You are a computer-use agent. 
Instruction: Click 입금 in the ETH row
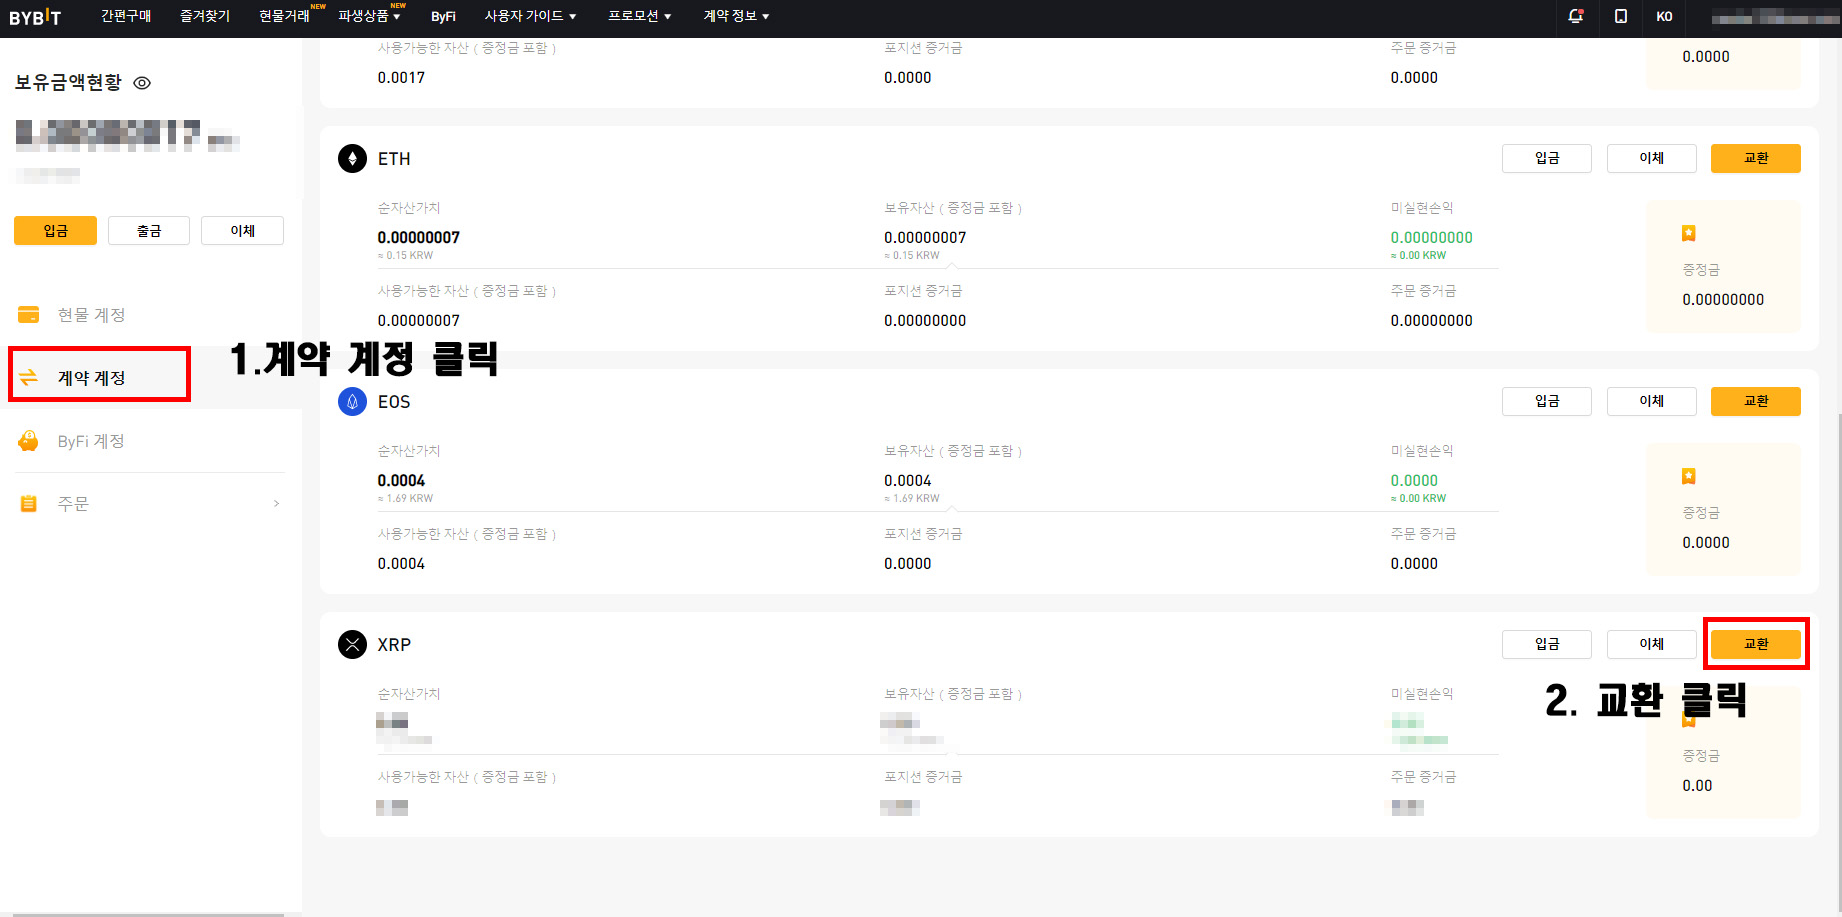pyautogui.click(x=1547, y=158)
